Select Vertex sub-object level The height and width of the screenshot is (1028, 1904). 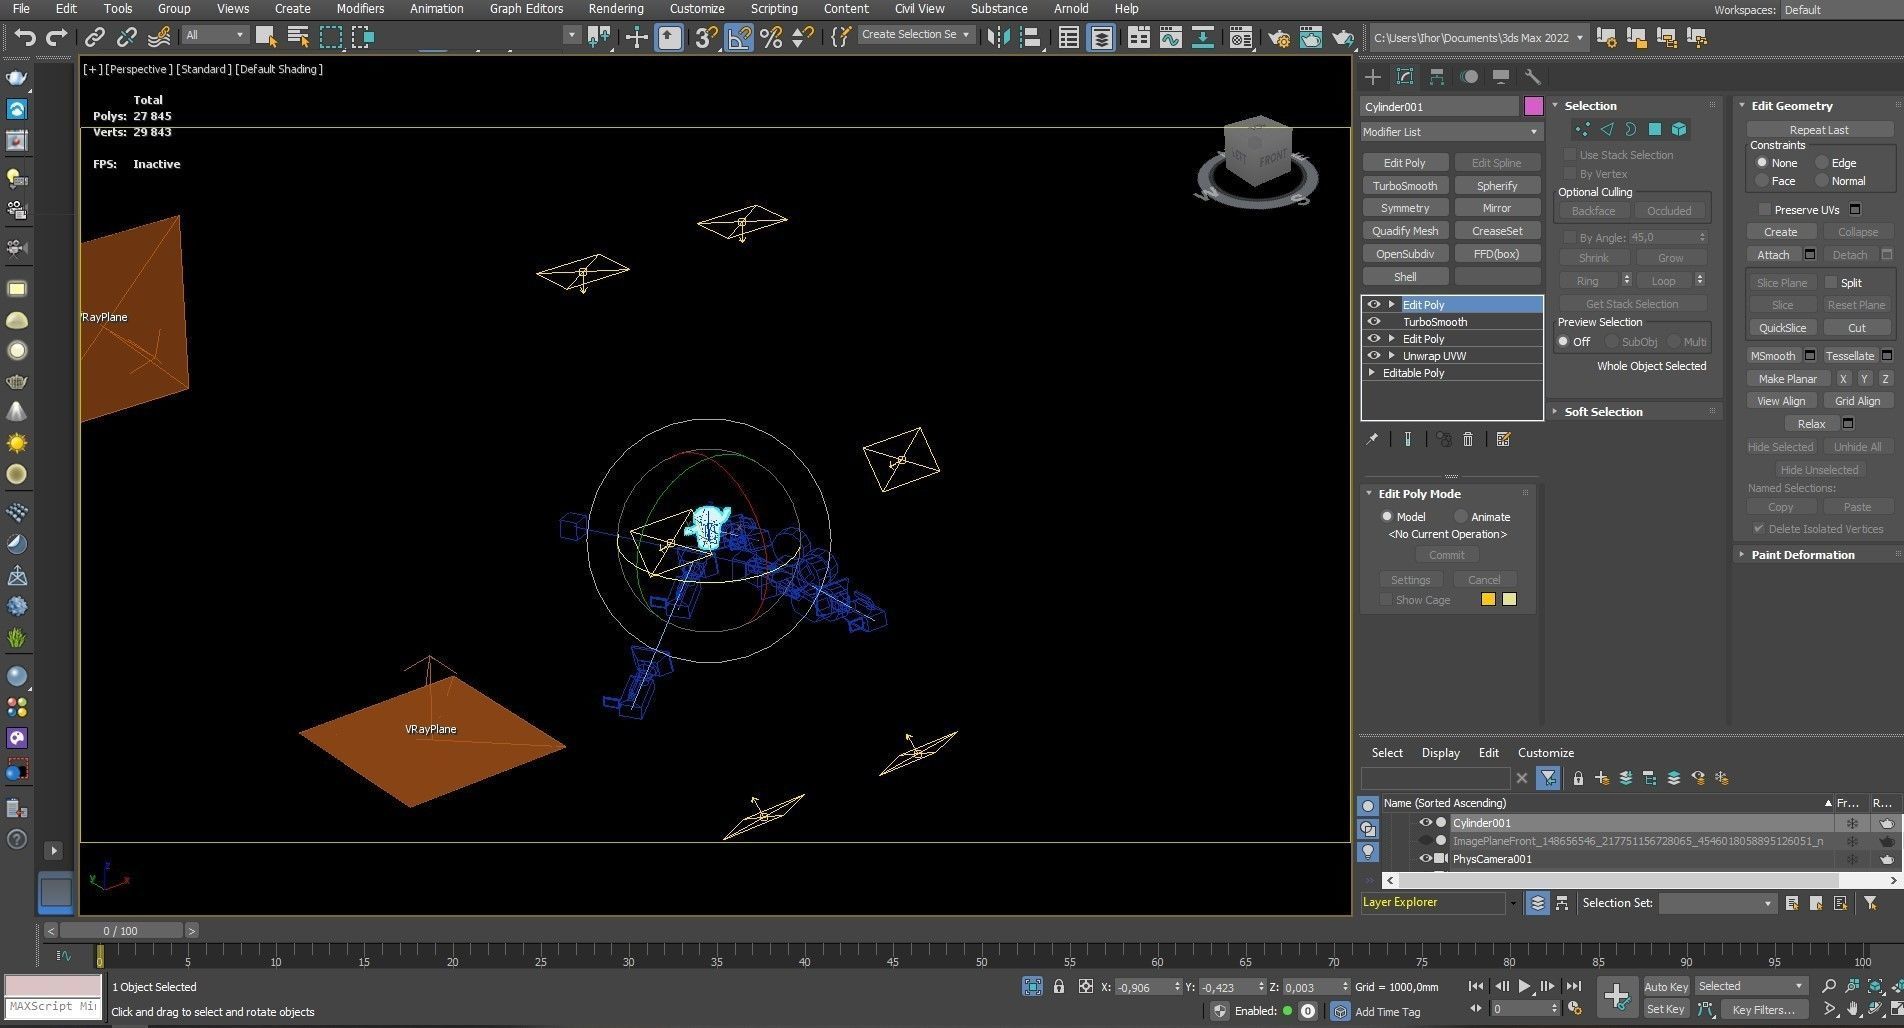click(1582, 129)
